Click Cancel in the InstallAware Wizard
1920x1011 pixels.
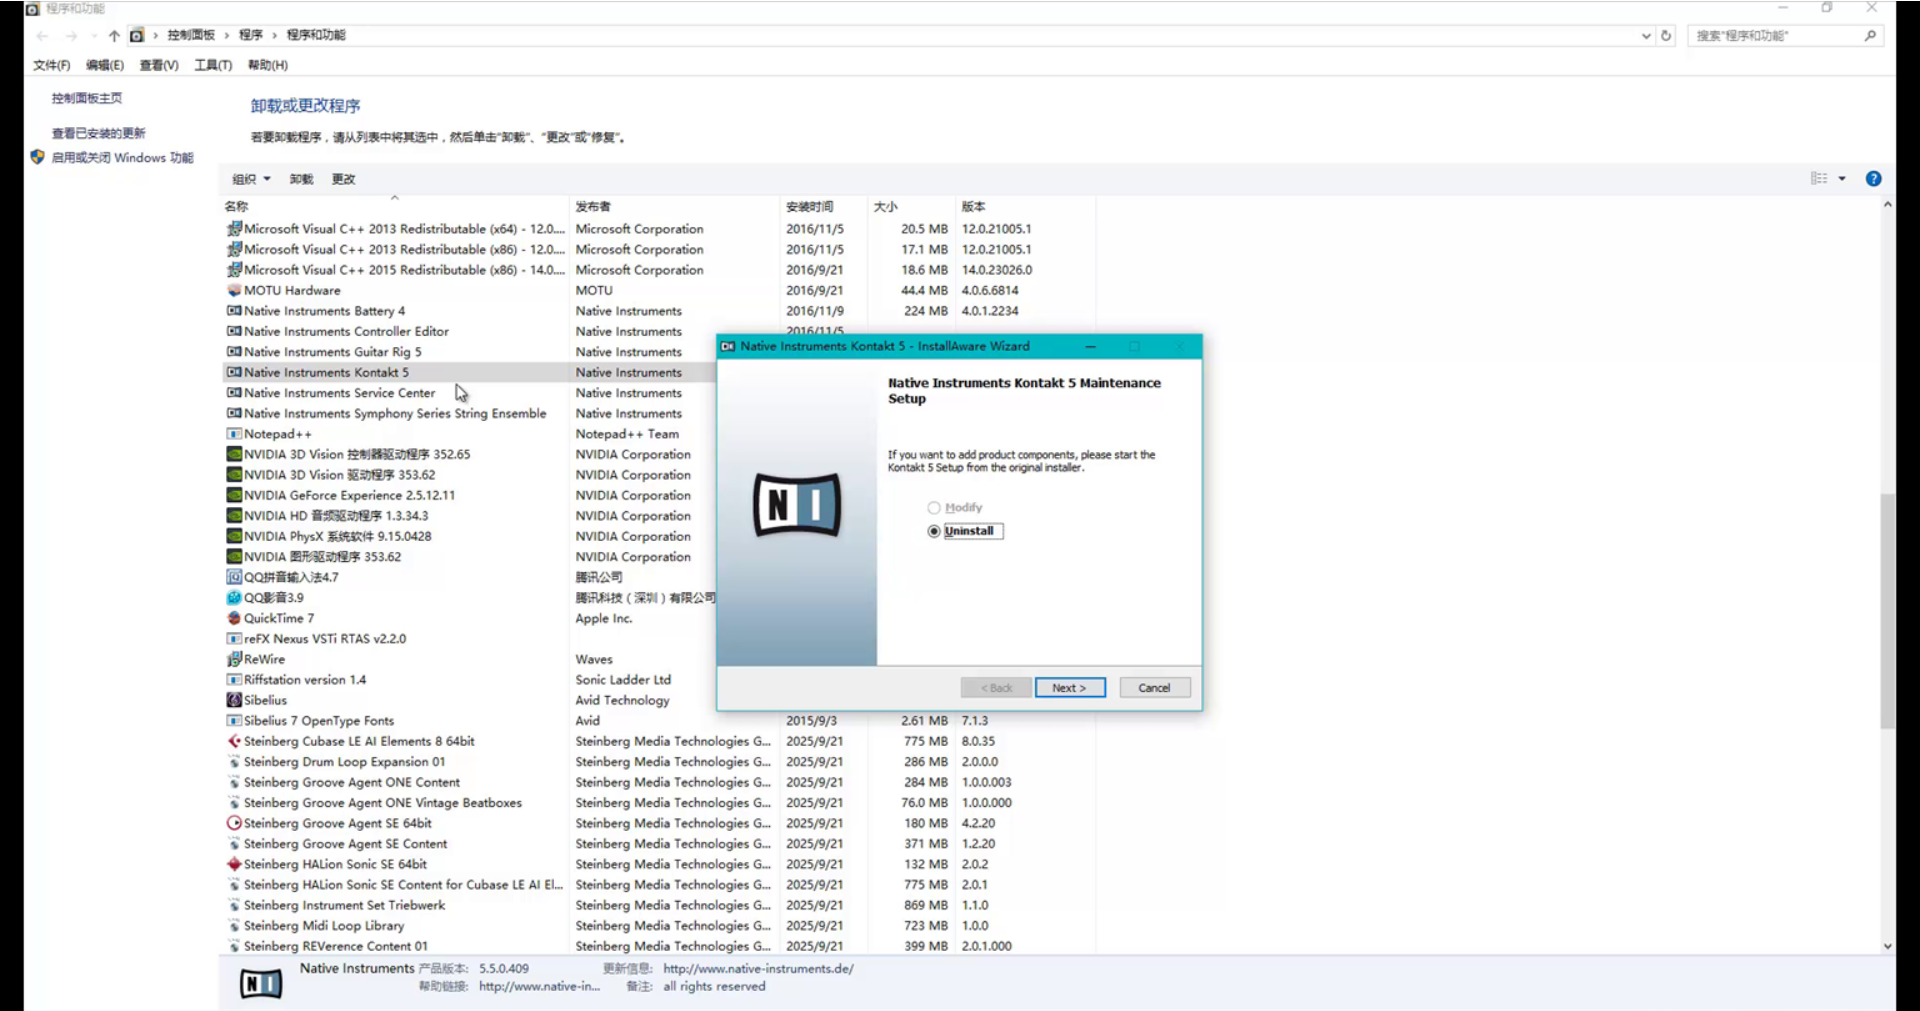[x=1155, y=688]
